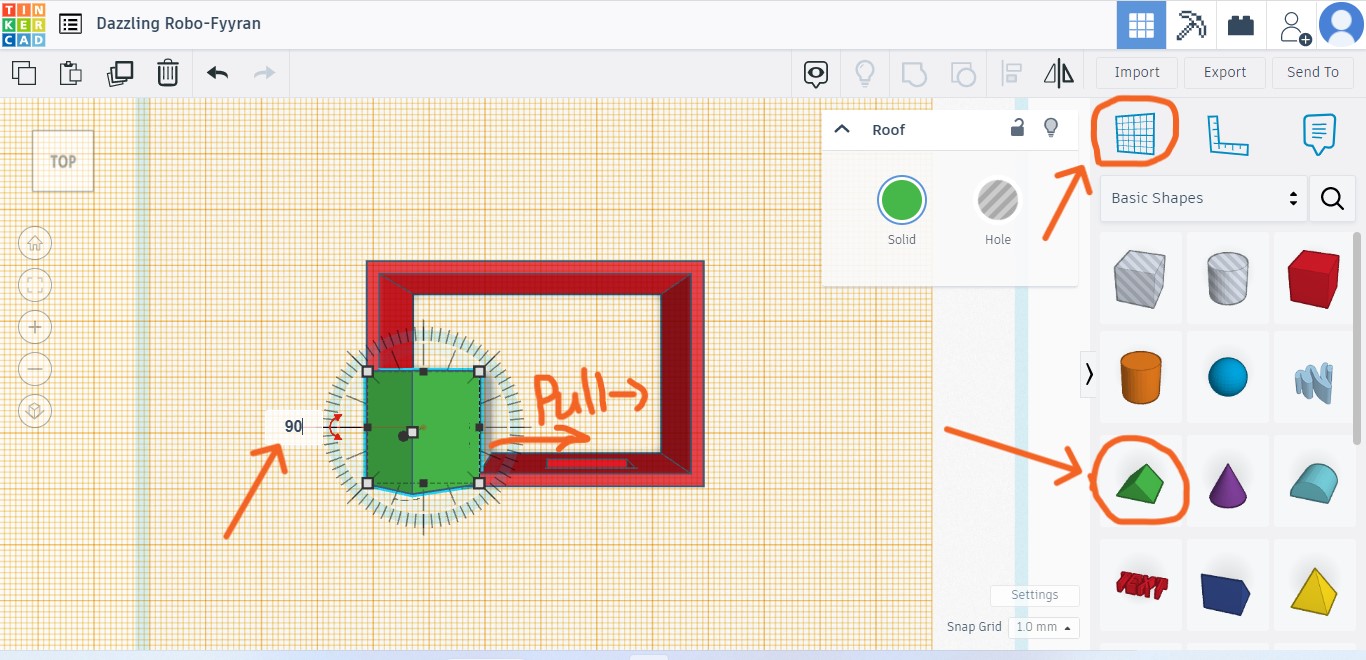Viewport: 1366px width, 660px height.
Task: Click the TOP view cube
Action: [63, 161]
